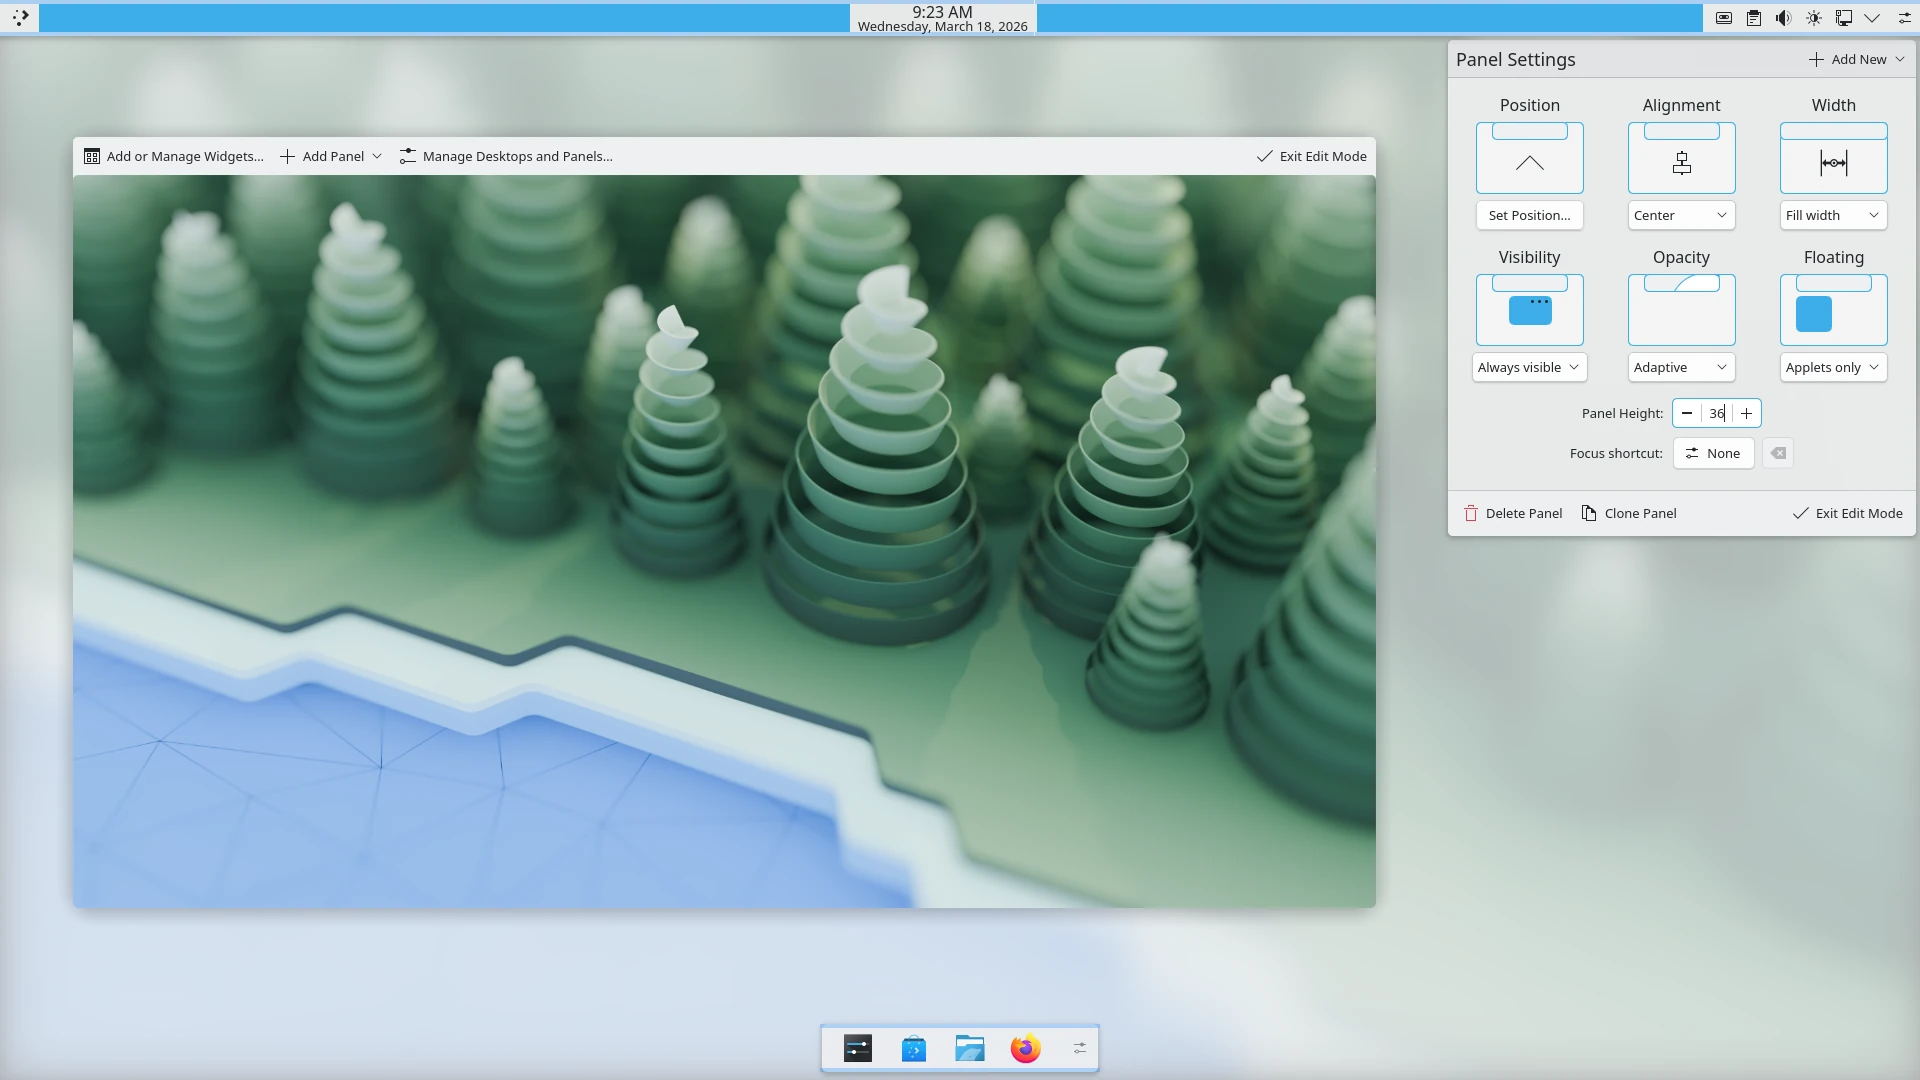Click the clock showing 9:23 AM
Viewport: 1920px width, 1080px height.
(943, 18)
